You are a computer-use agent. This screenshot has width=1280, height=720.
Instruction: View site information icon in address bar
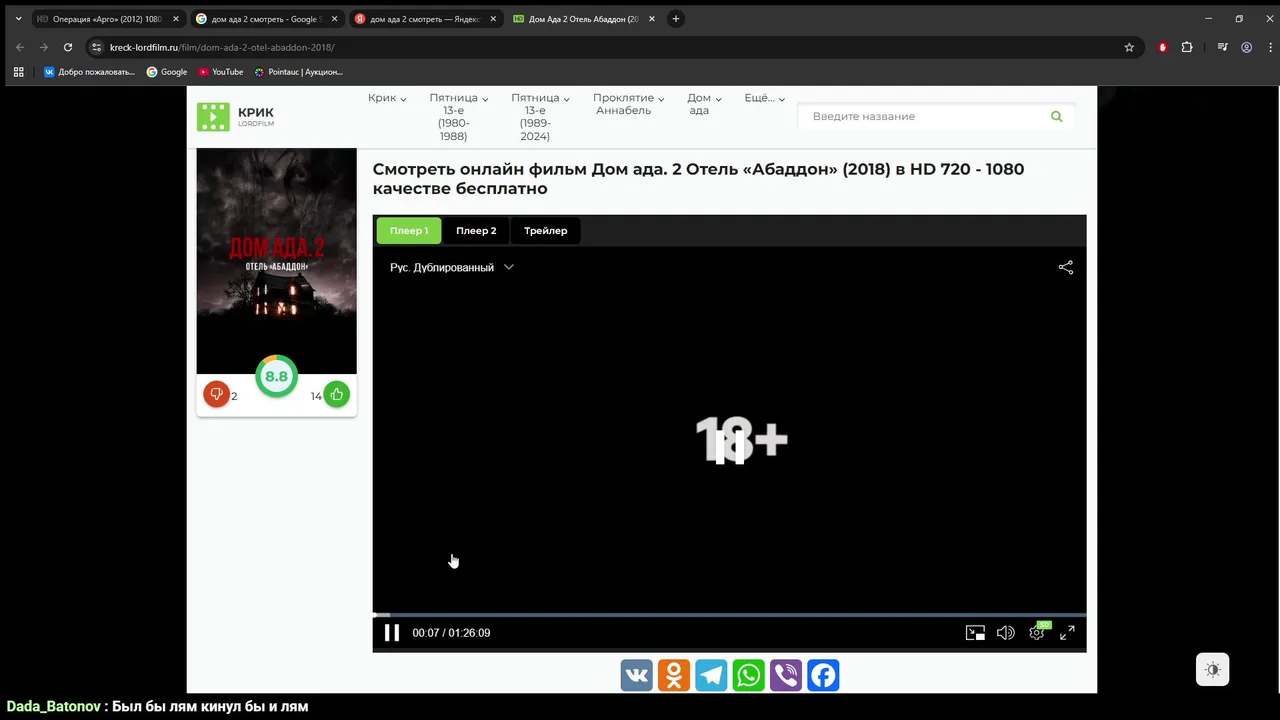click(96, 47)
